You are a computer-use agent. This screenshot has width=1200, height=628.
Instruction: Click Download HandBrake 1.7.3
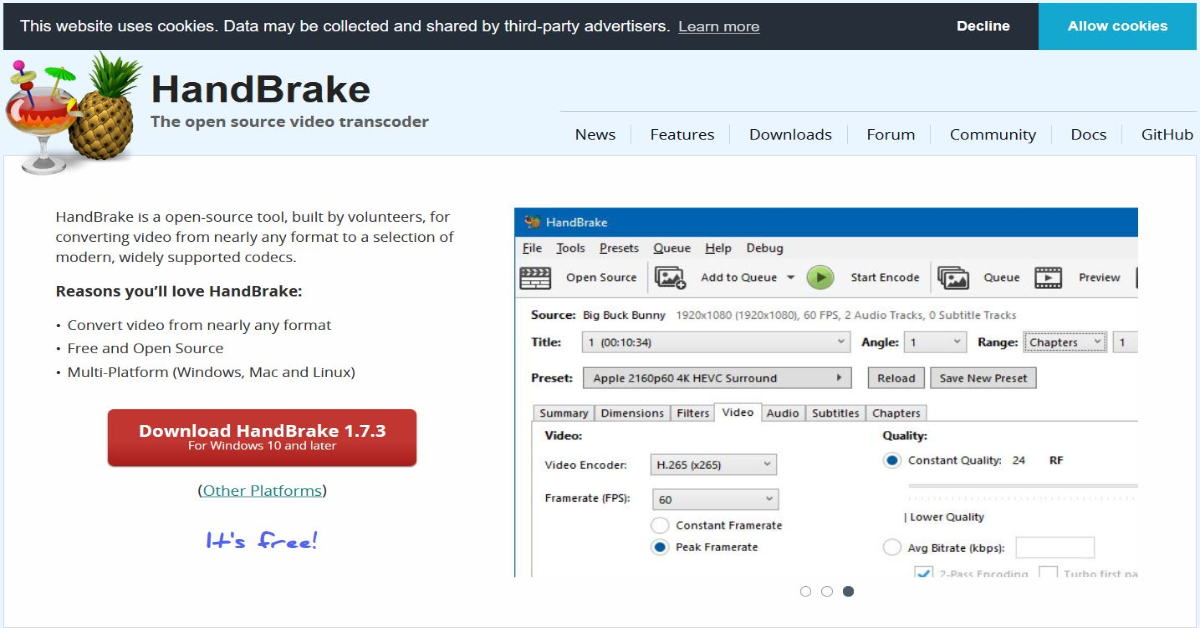click(x=262, y=437)
